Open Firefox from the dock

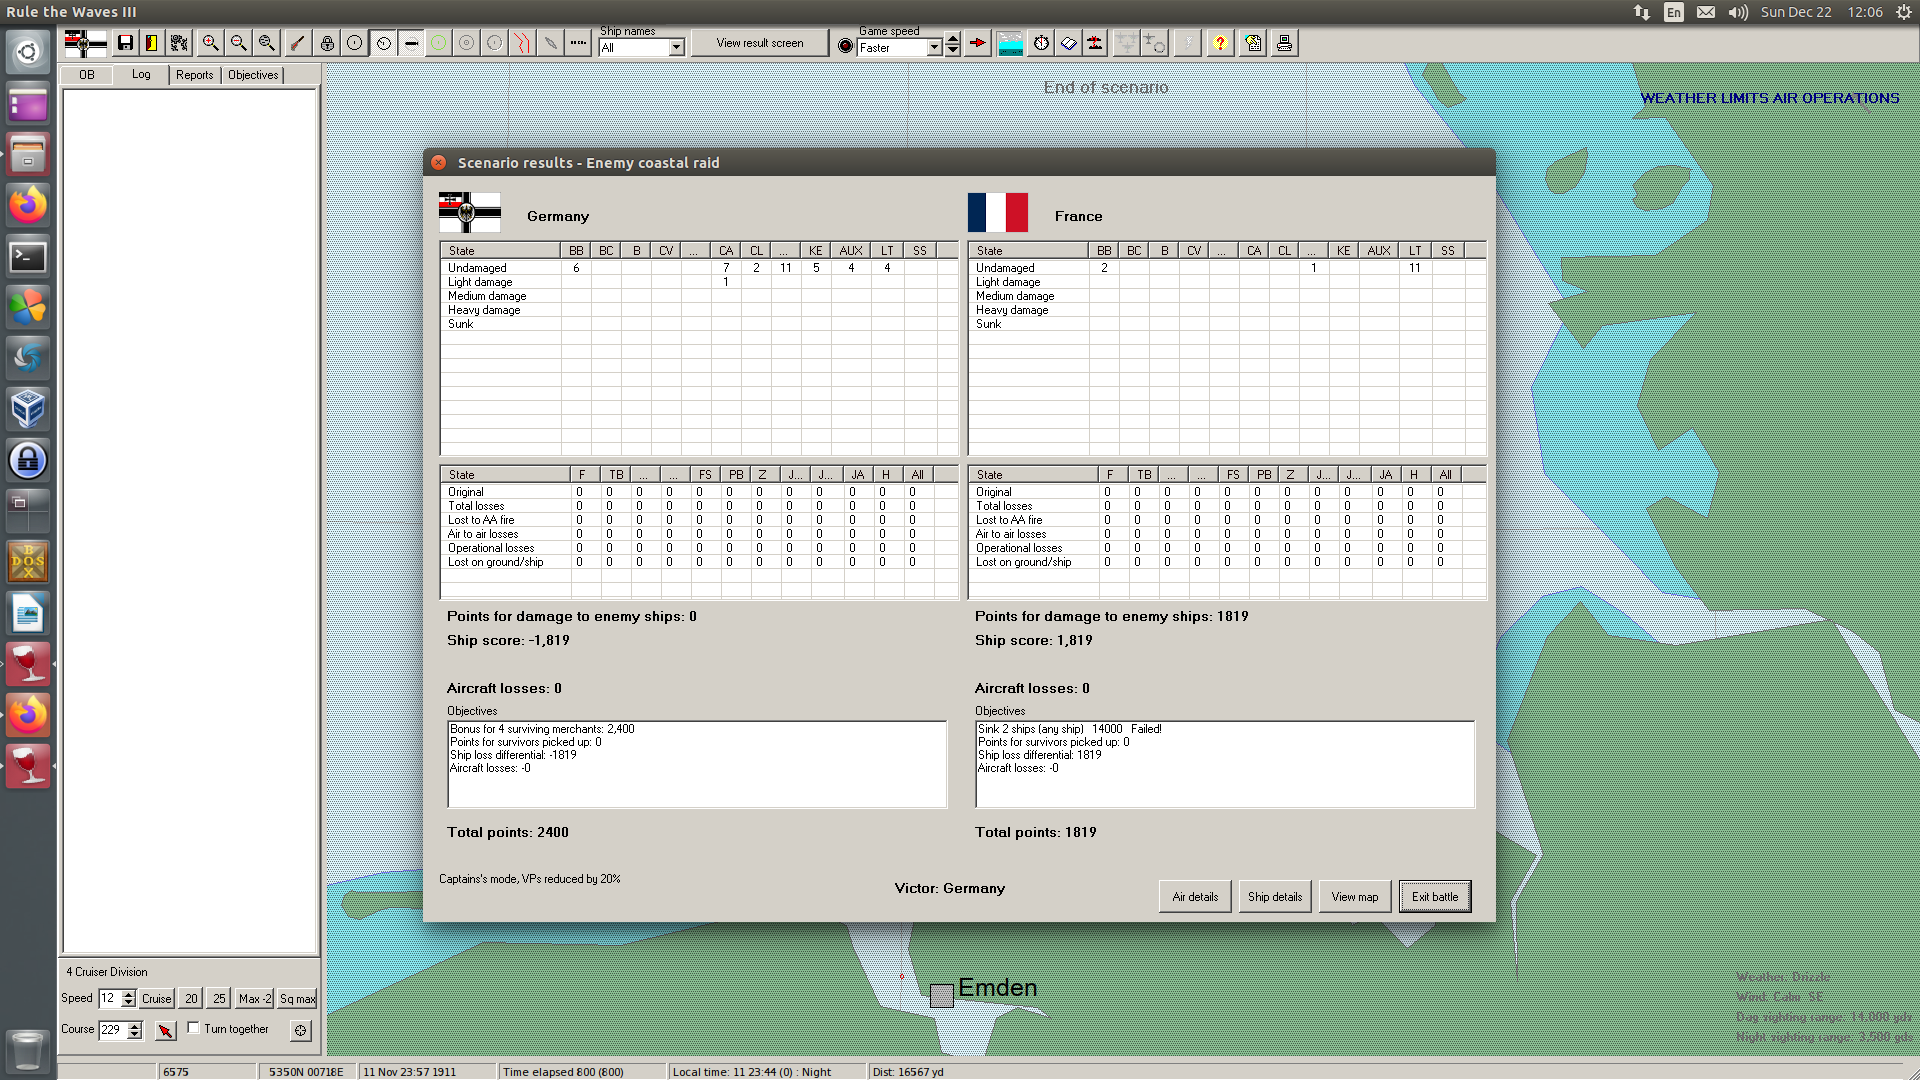pos(28,205)
